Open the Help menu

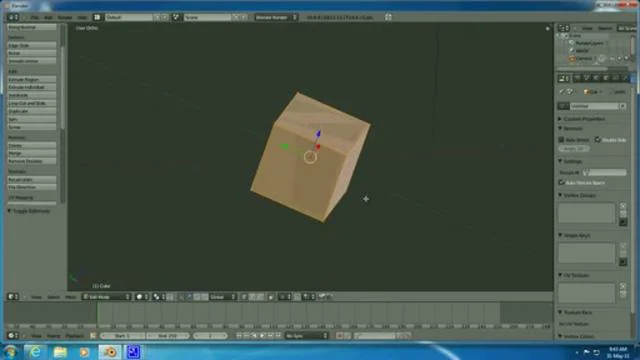pos(82,18)
